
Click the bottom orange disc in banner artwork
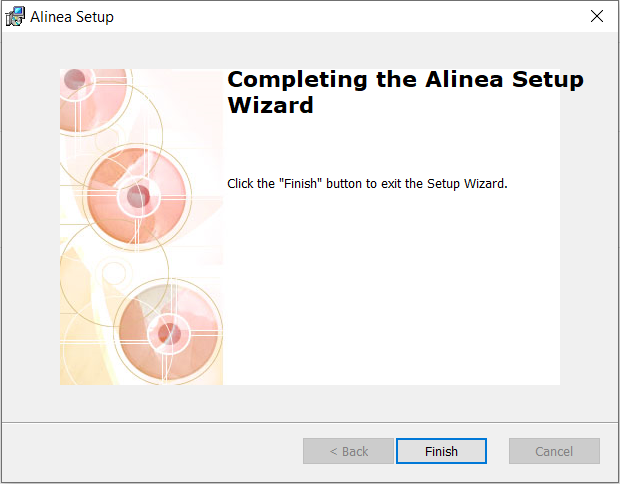[x=169, y=333]
